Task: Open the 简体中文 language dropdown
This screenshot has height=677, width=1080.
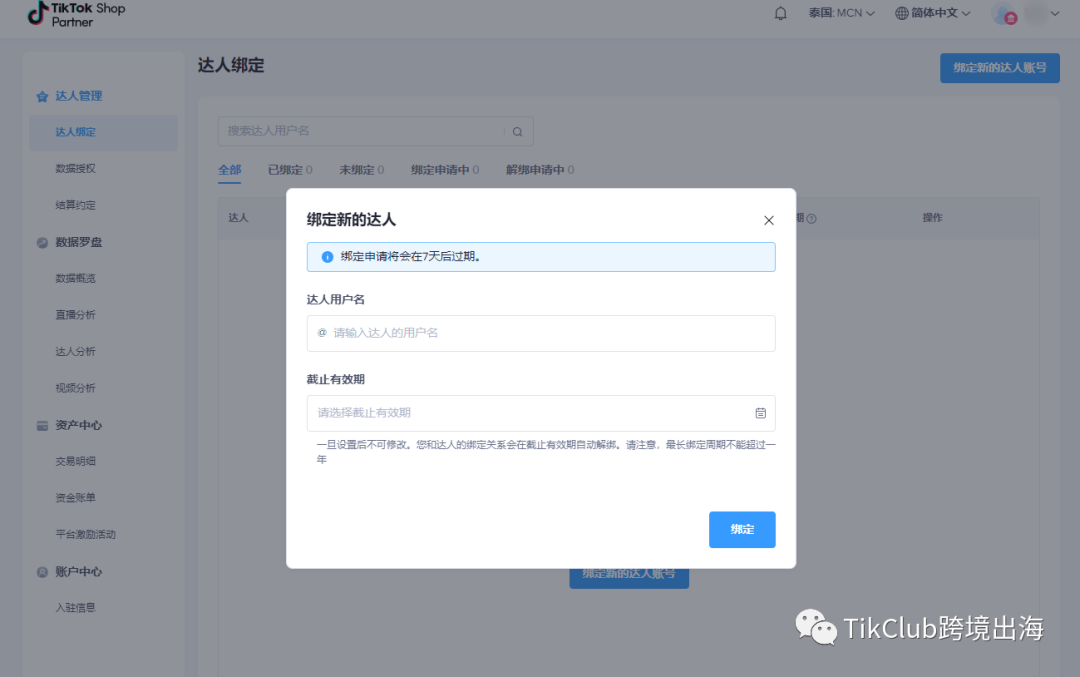Action: [x=933, y=13]
